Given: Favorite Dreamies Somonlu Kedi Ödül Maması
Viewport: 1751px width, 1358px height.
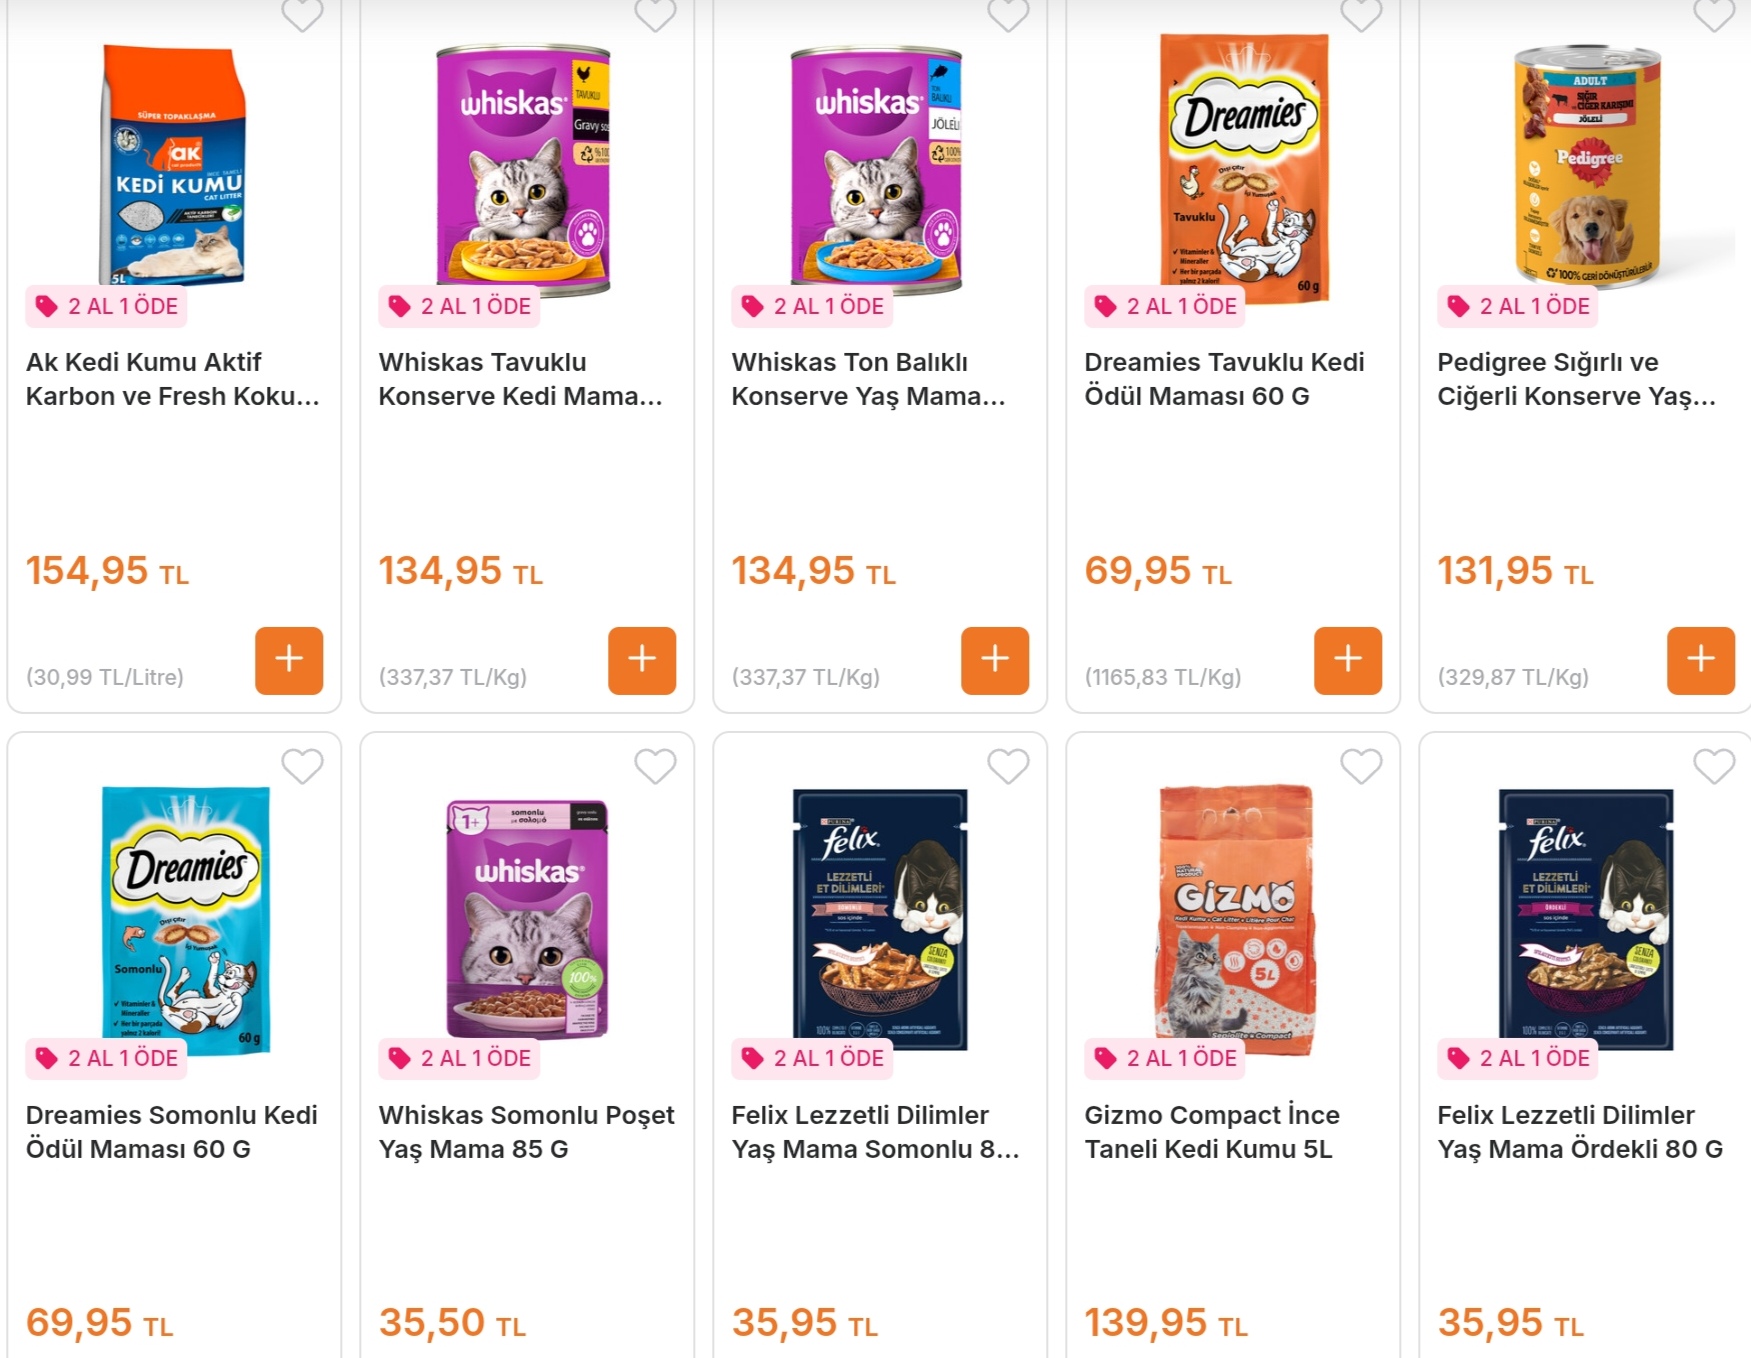Looking at the screenshot, I should tap(302, 767).
